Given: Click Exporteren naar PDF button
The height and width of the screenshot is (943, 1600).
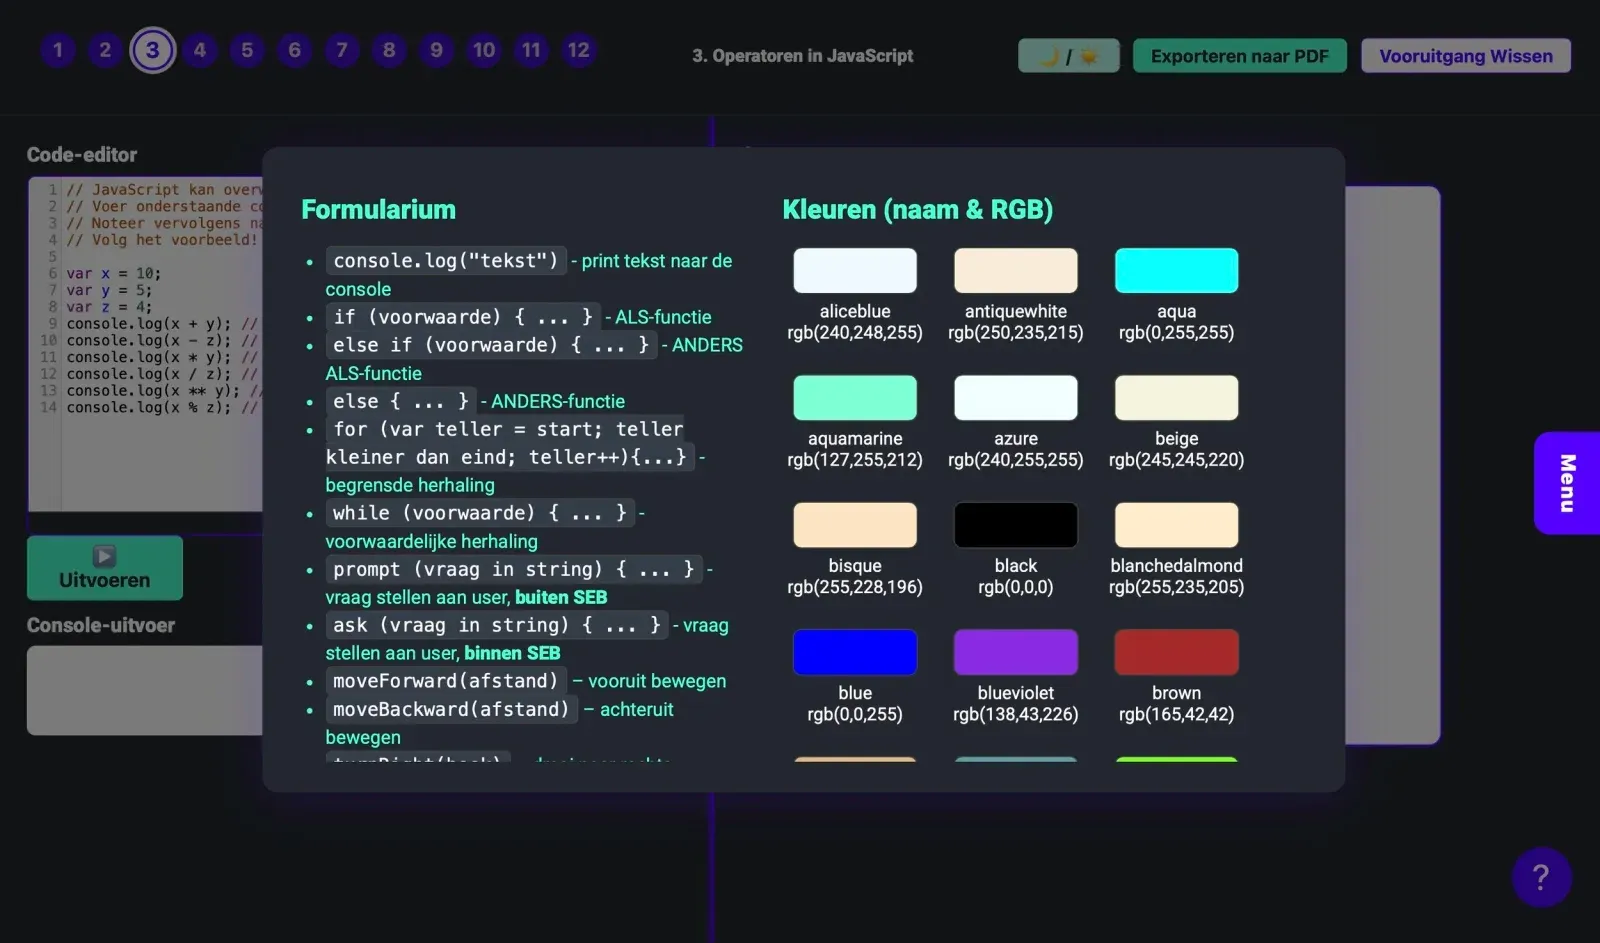Looking at the screenshot, I should pyautogui.click(x=1240, y=56).
